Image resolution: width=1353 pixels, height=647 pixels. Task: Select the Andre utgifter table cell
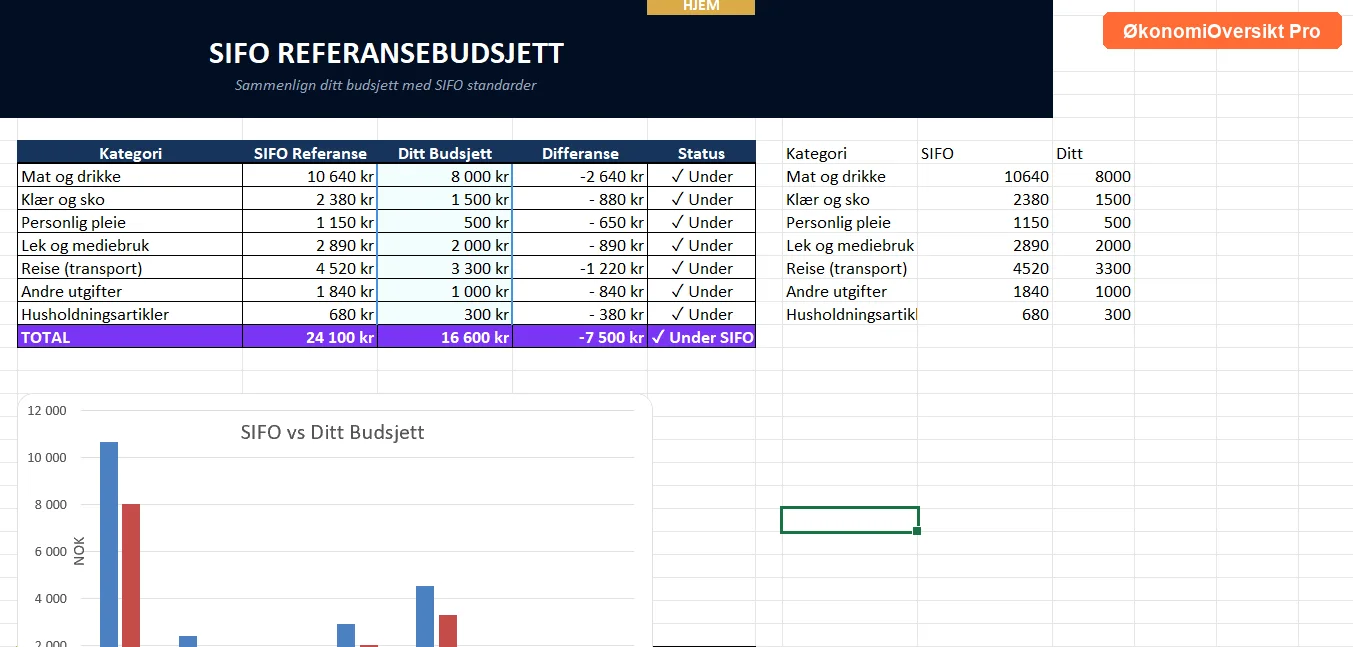130,291
